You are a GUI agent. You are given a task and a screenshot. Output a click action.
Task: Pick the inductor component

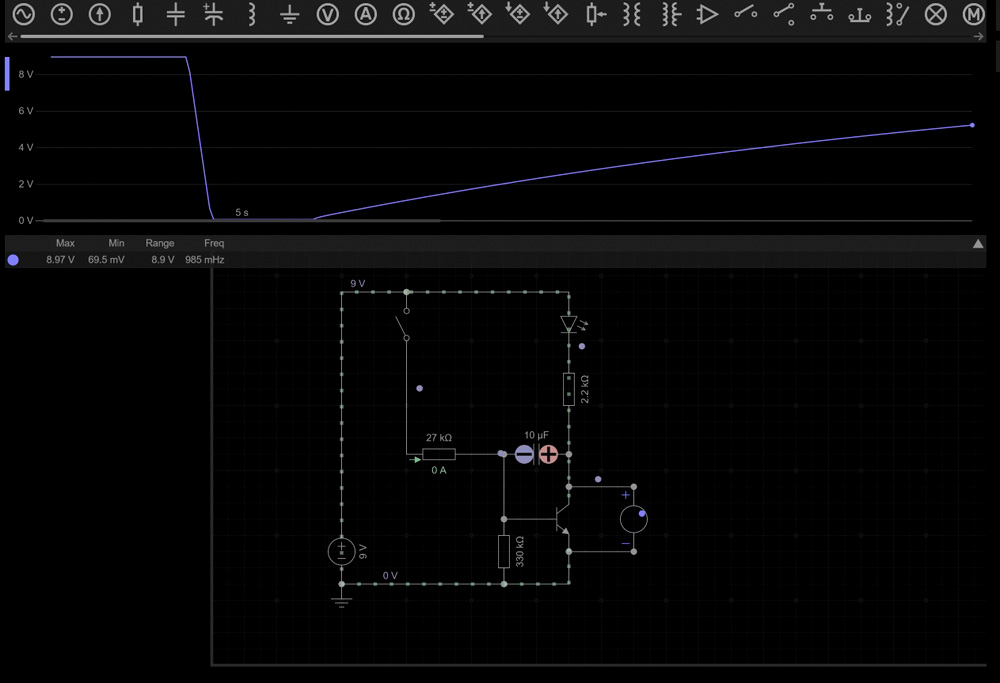point(252,14)
